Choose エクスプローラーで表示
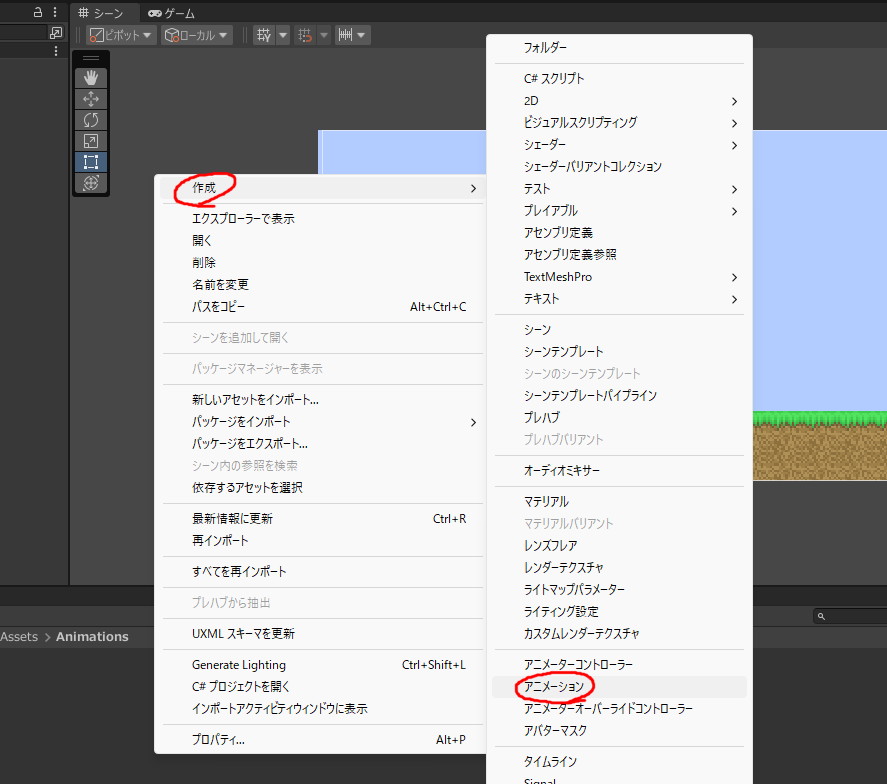 pyautogui.click(x=322, y=218)
